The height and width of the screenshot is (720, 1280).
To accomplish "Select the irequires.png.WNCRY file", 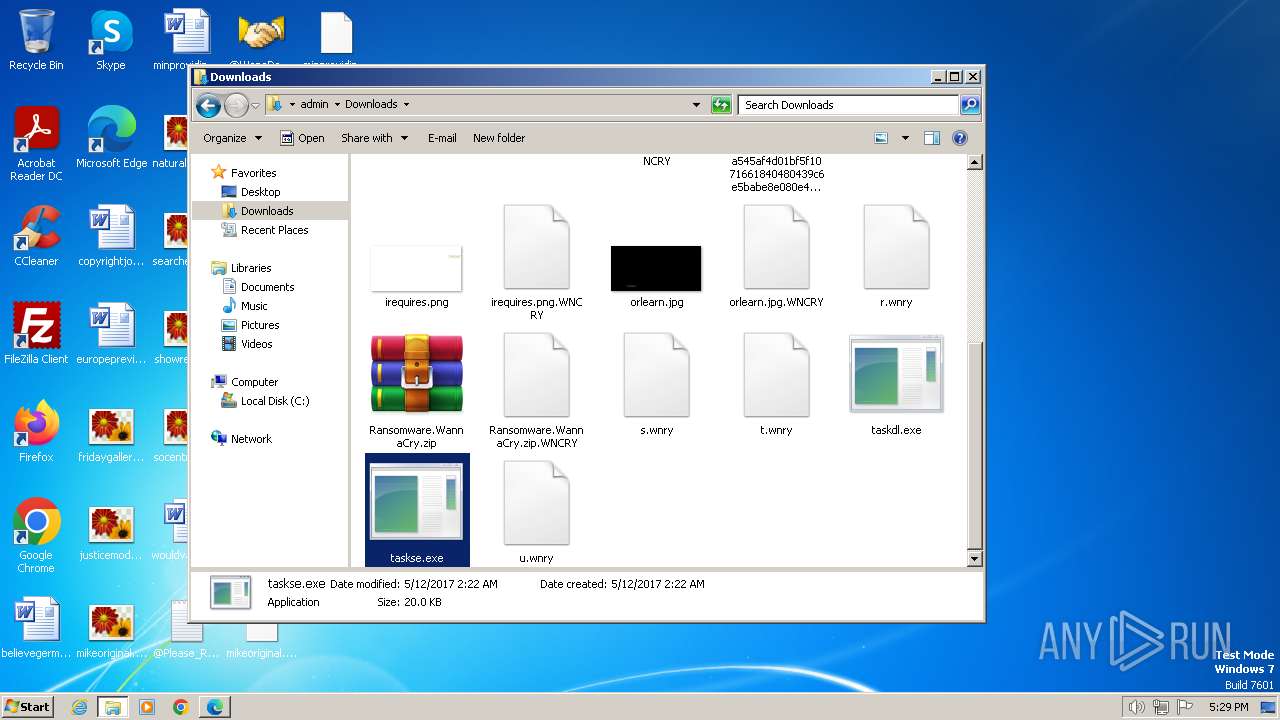I will click(536, 263).
